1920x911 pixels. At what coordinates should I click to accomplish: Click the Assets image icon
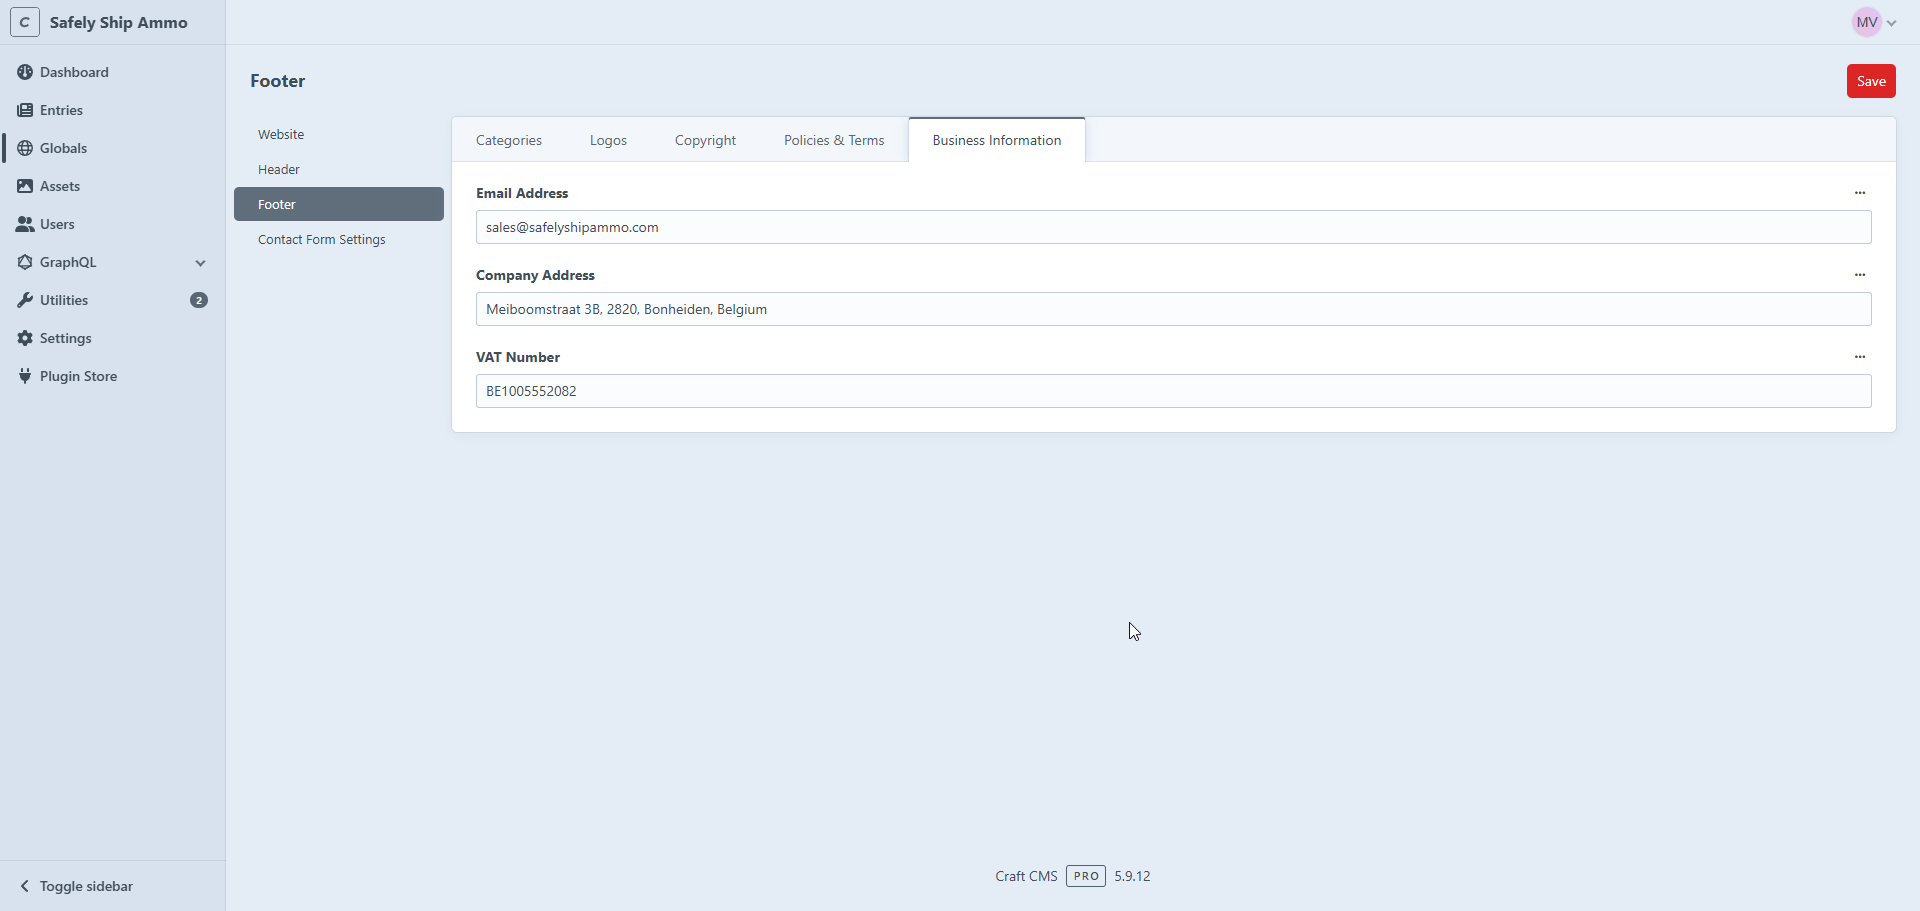pos(25,186)
